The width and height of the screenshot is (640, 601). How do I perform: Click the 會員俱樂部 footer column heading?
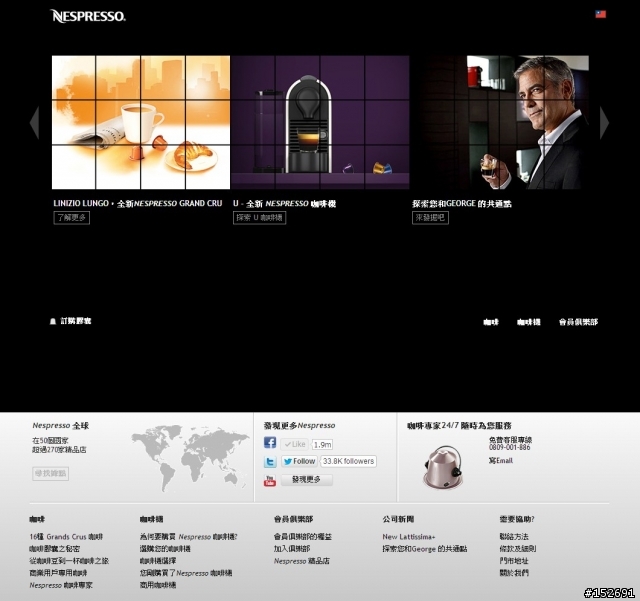point(293,519)
